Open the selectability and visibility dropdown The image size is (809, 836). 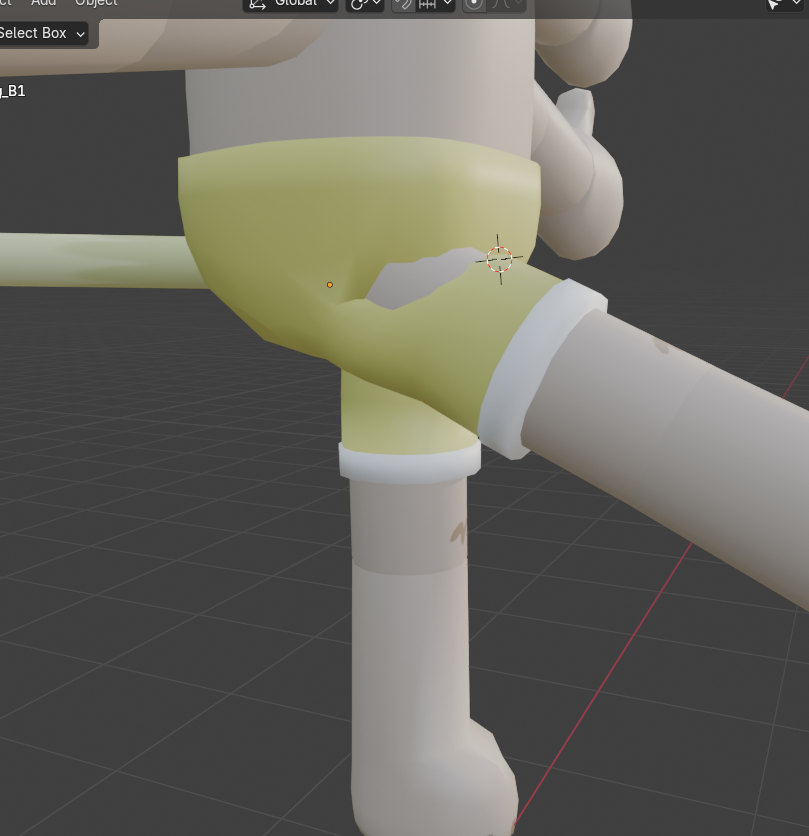[x=784, y=4]
